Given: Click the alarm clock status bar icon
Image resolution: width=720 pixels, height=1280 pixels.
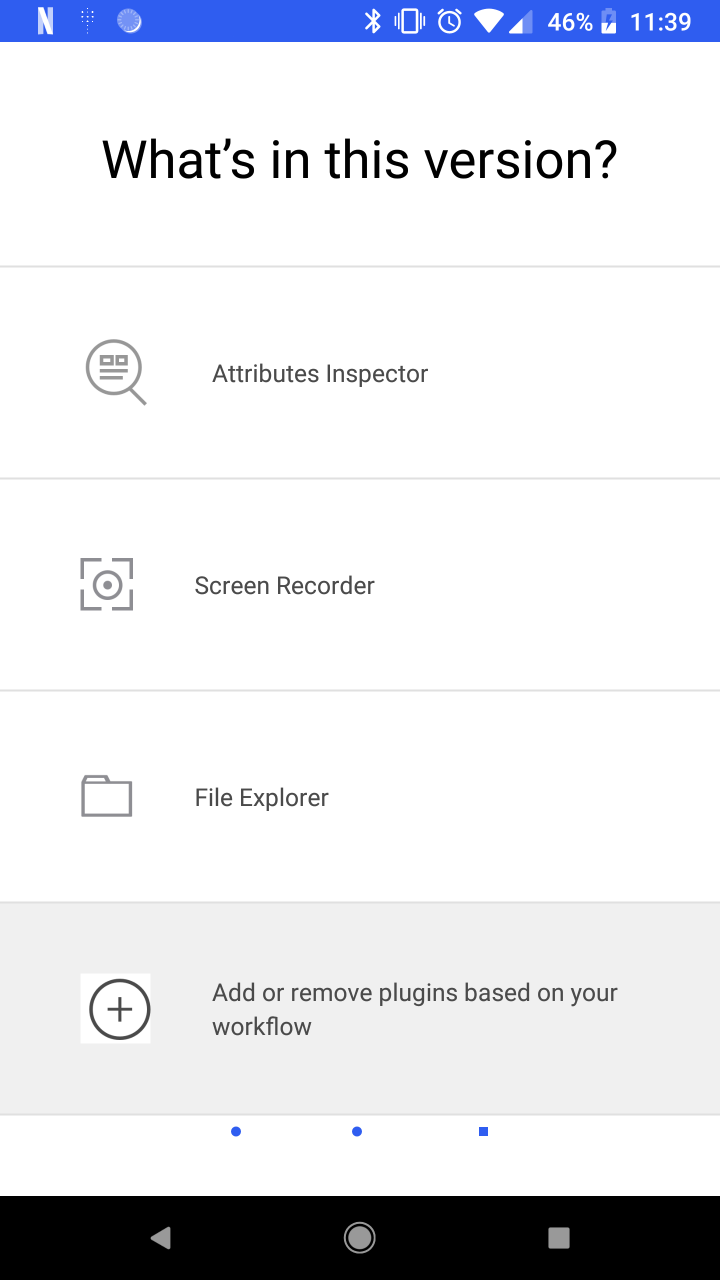Looking at the screenshot, I should [x=451, y=20].
